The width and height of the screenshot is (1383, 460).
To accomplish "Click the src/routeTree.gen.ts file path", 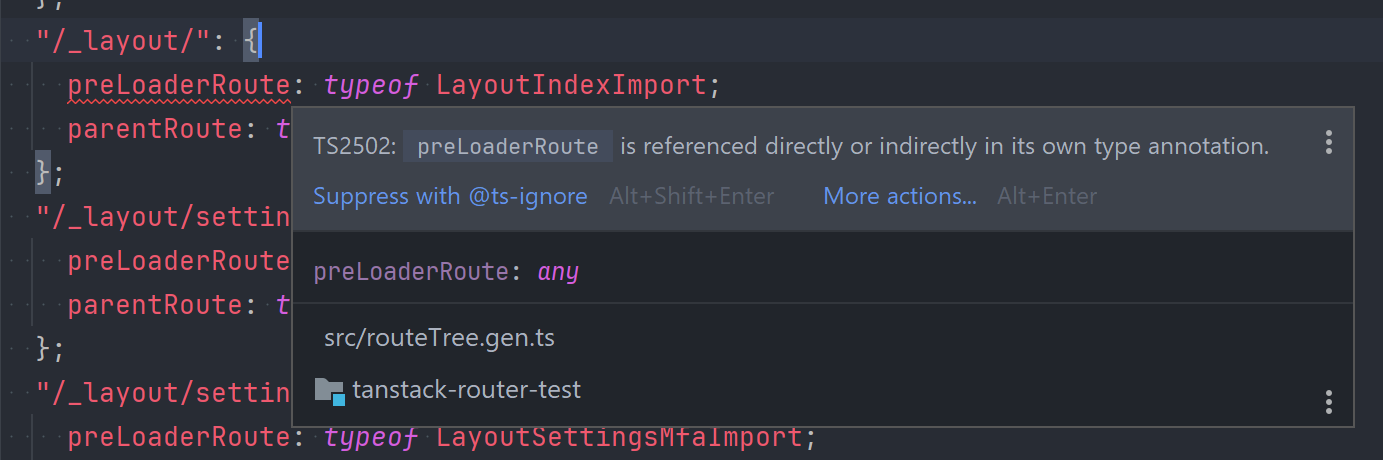I will 439,338.
